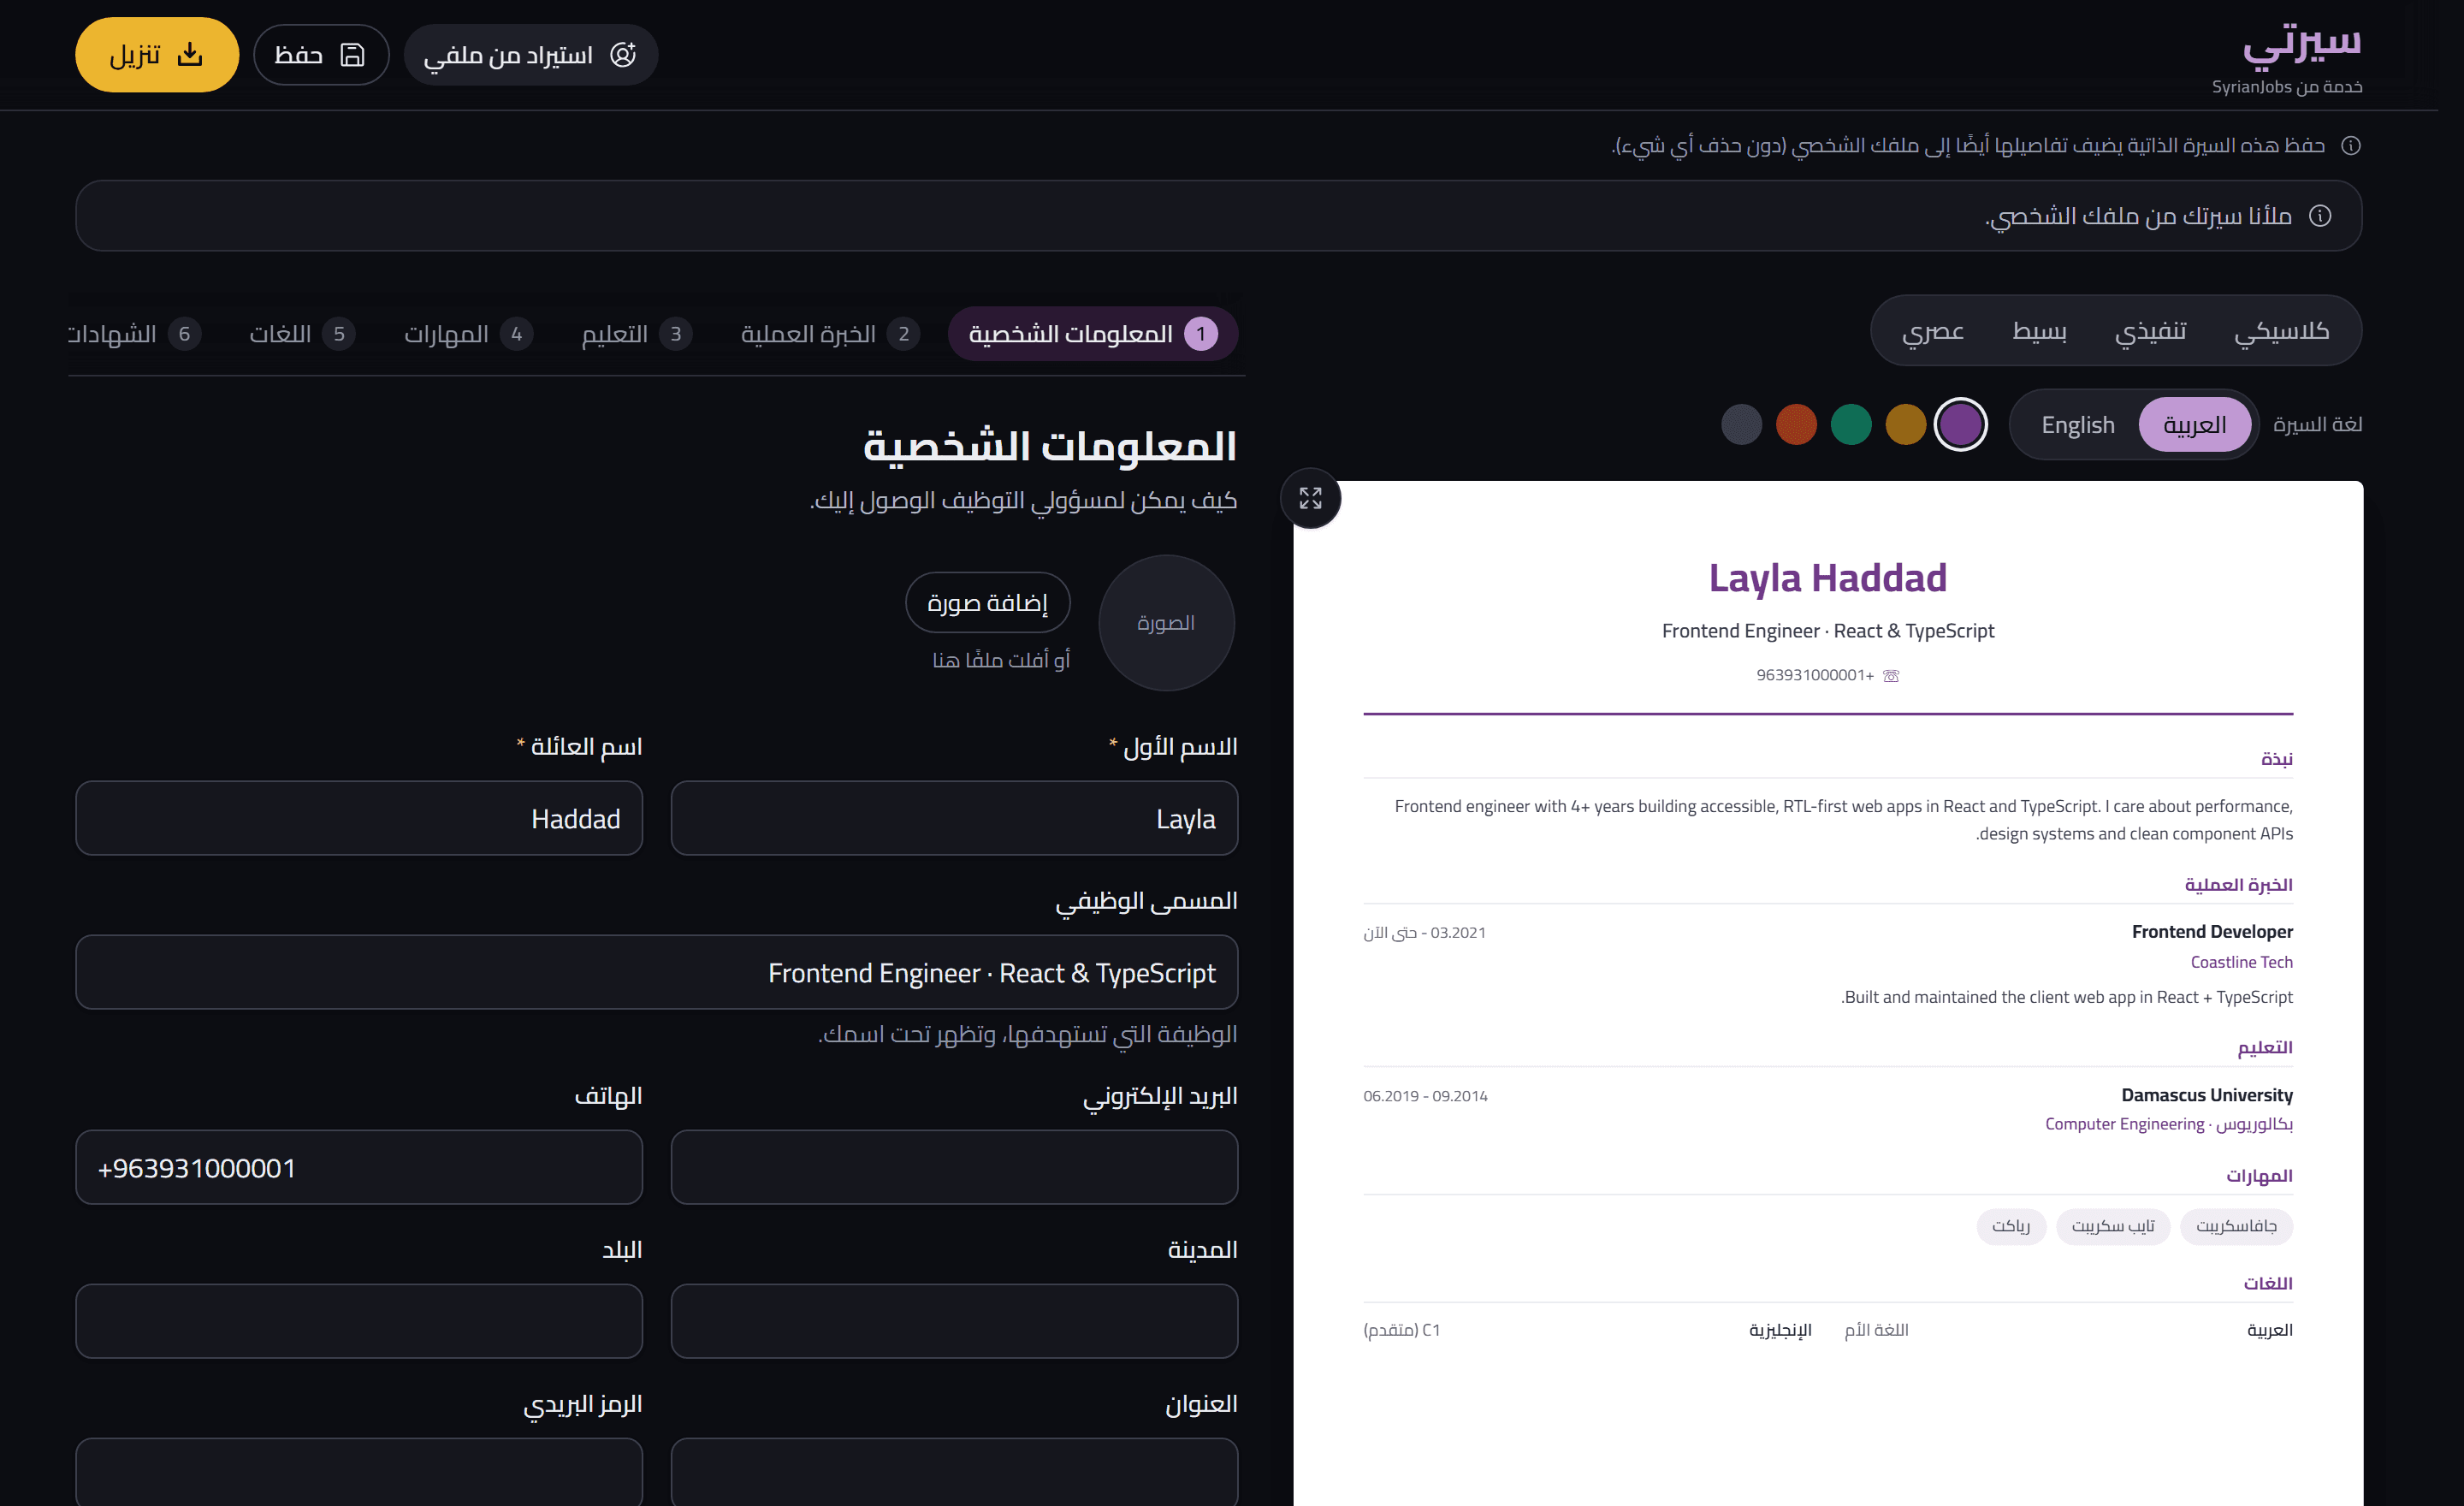Focus the اسم العائلة field containing Haddad

click(359, 818)
